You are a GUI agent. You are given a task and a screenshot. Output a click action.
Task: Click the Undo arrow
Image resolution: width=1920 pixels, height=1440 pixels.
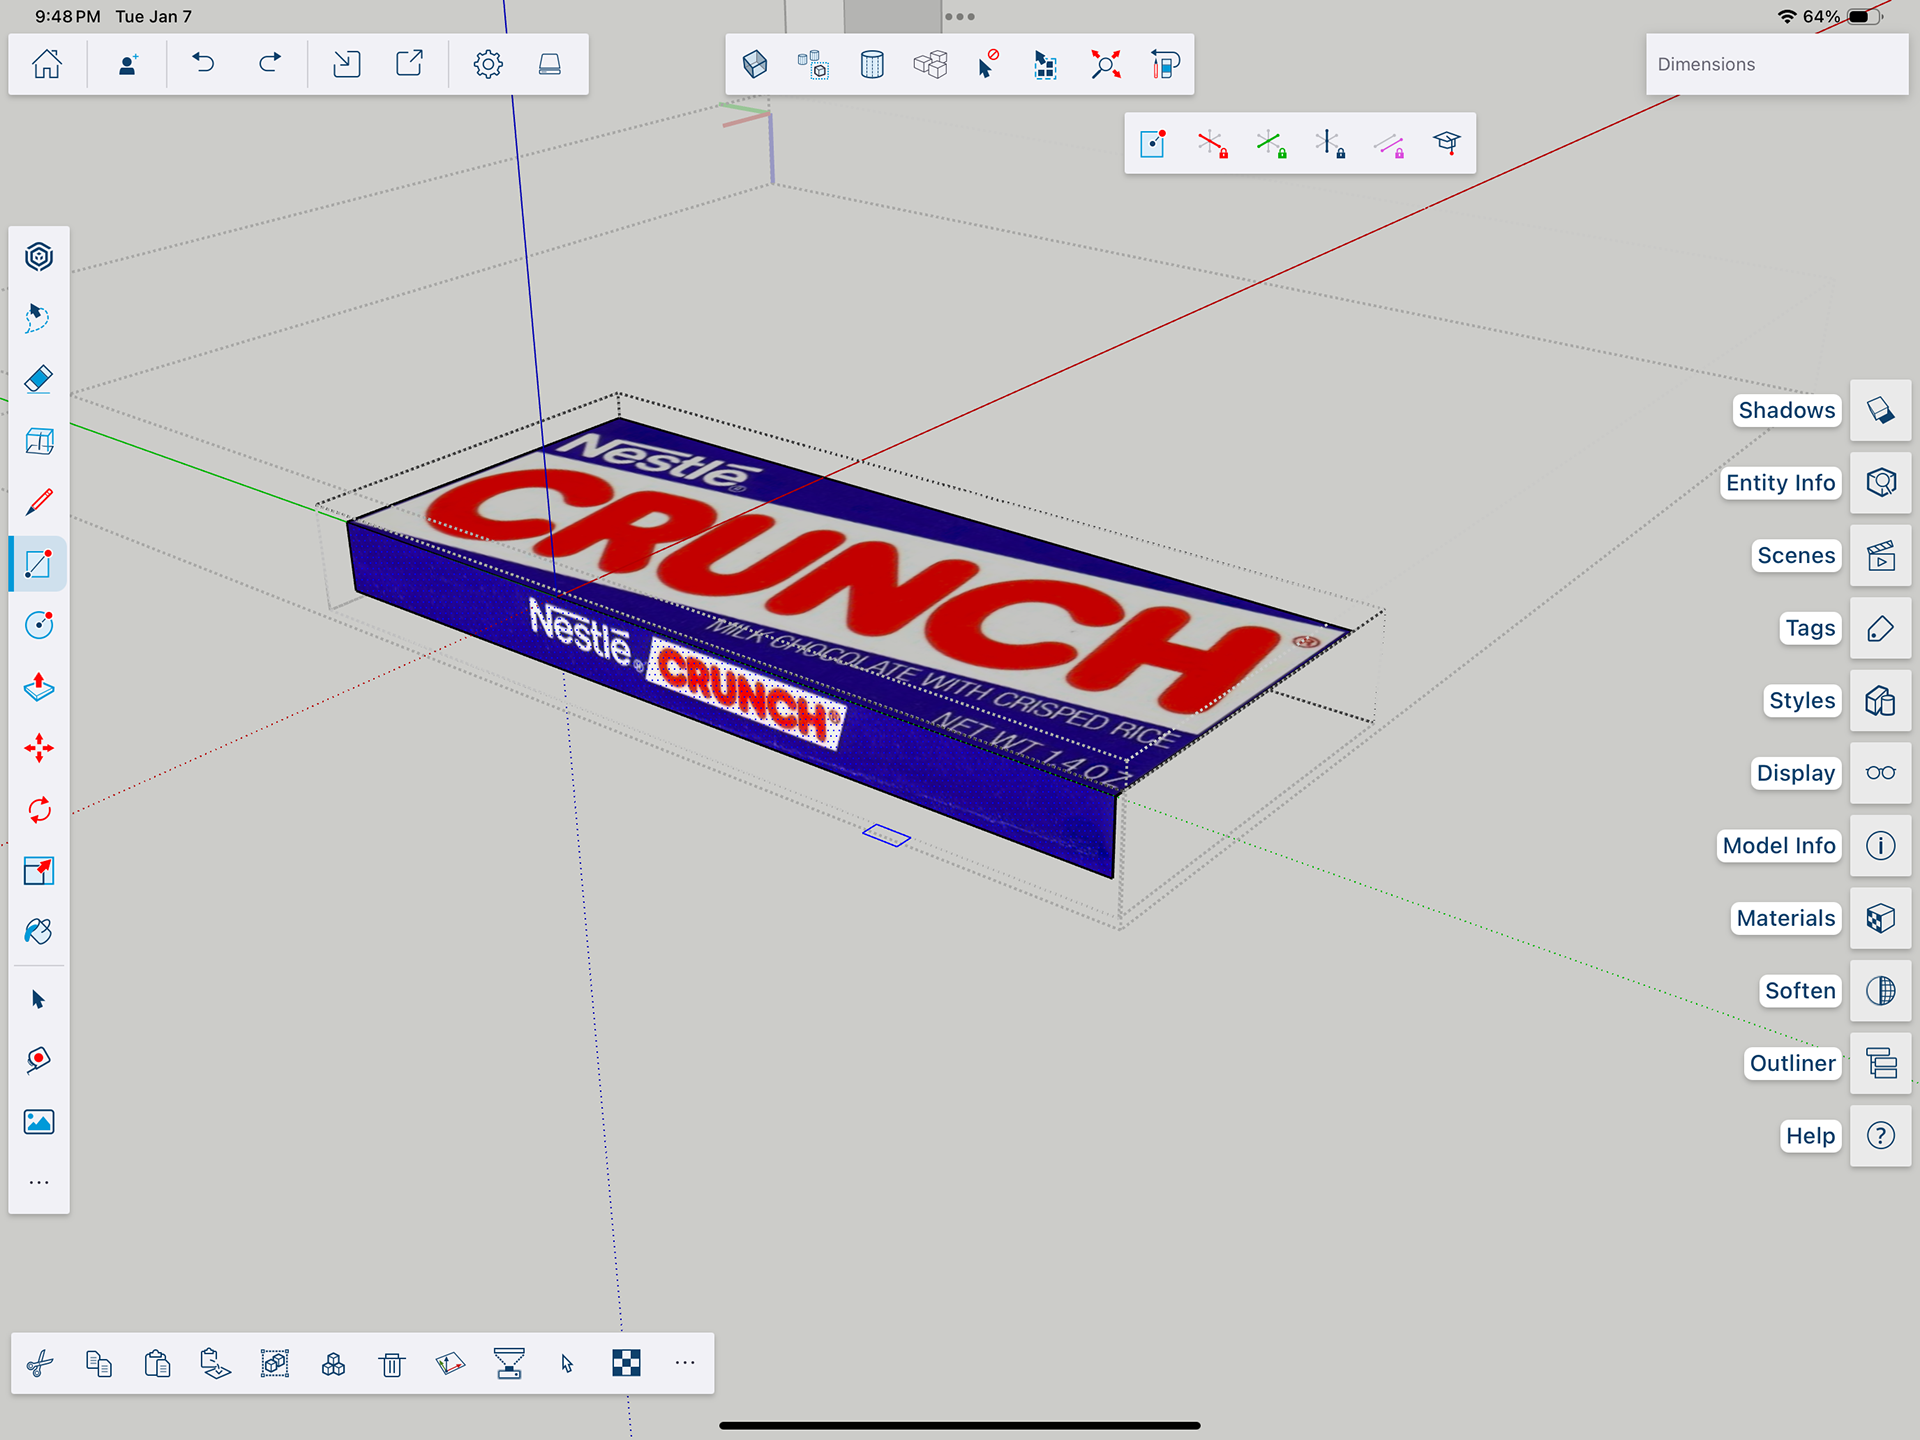coord(203,64)
